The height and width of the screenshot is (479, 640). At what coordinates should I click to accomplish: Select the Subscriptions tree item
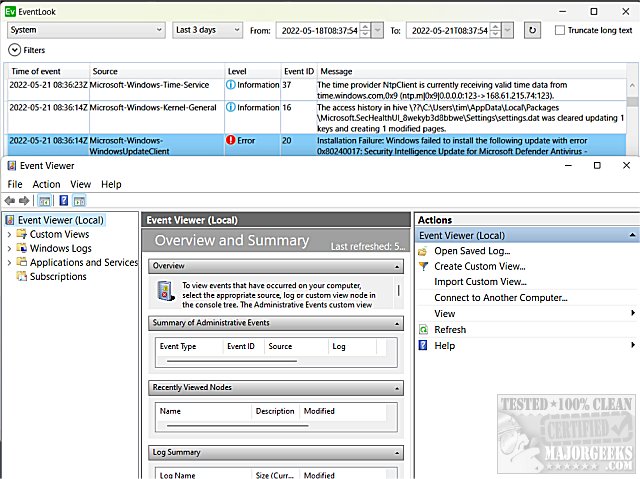click(58, 277)
